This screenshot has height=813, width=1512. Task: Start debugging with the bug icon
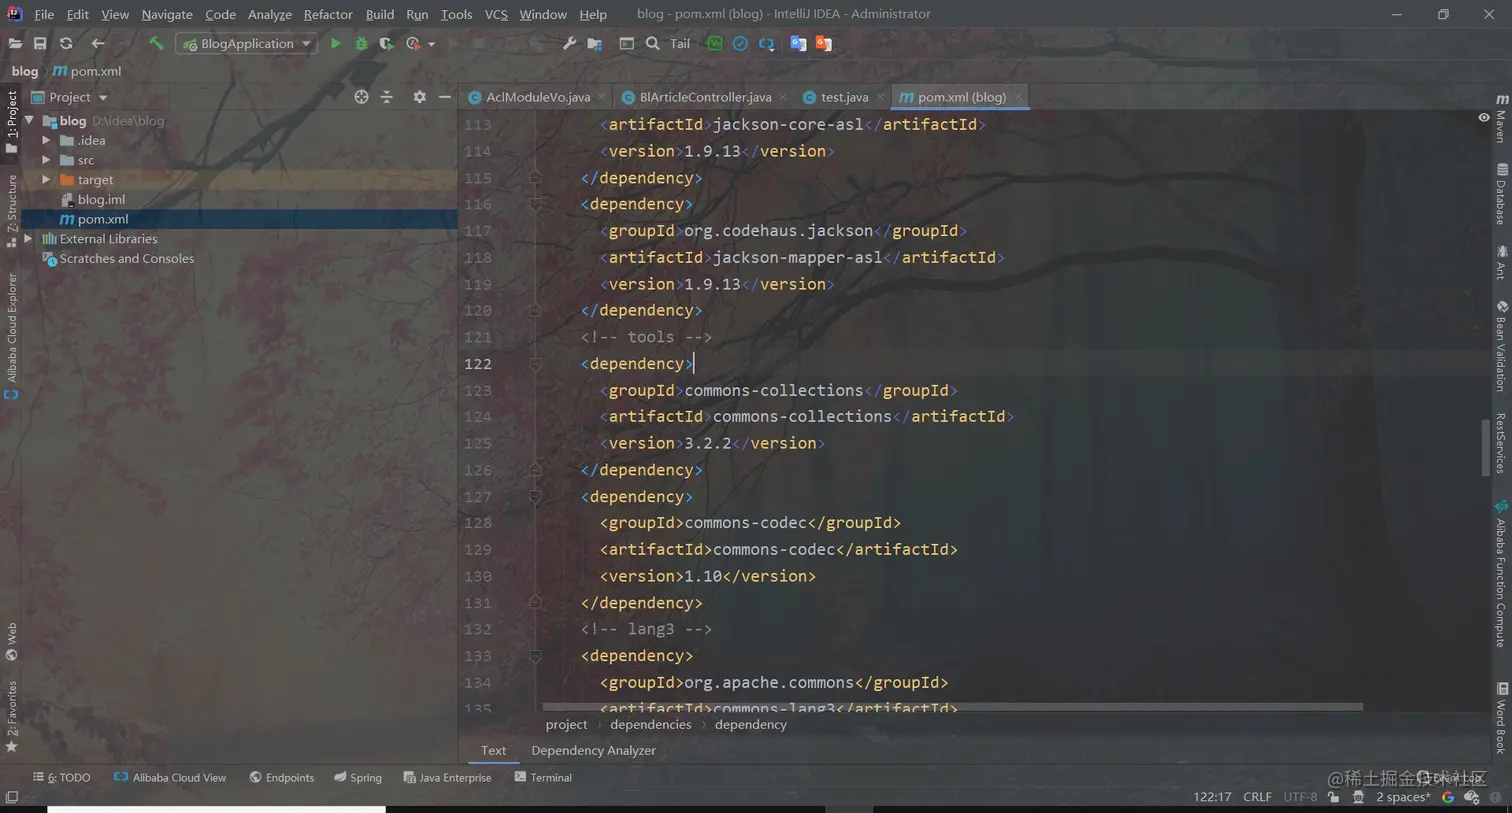[x=361, y=43]
